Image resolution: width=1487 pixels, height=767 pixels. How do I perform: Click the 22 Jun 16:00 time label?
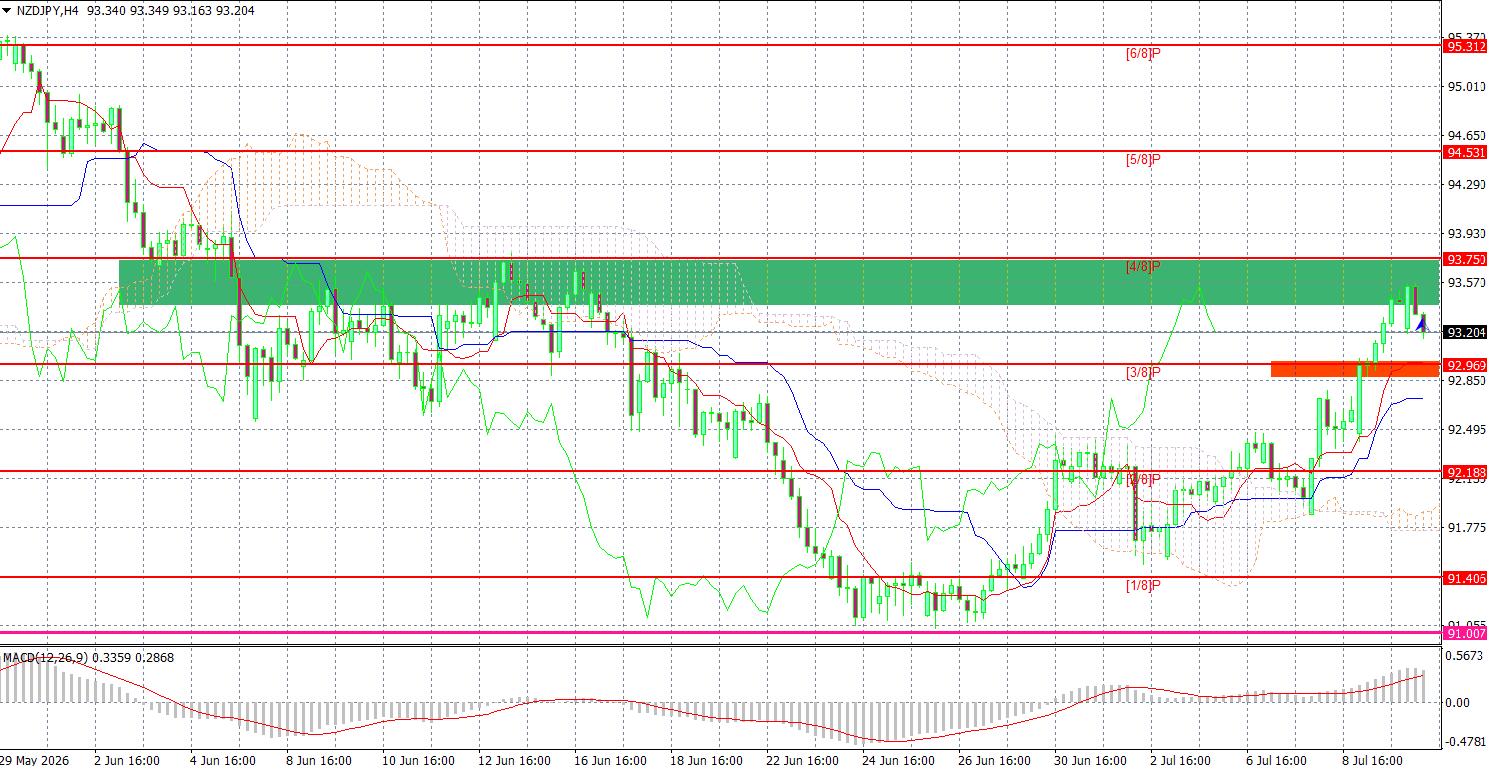803,760
